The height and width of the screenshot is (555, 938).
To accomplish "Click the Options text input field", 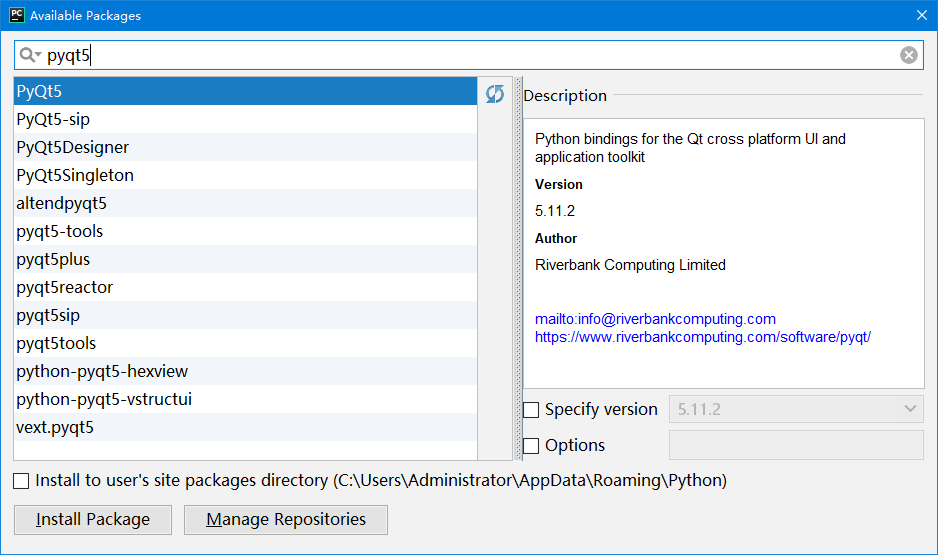I will pos(796,446).
